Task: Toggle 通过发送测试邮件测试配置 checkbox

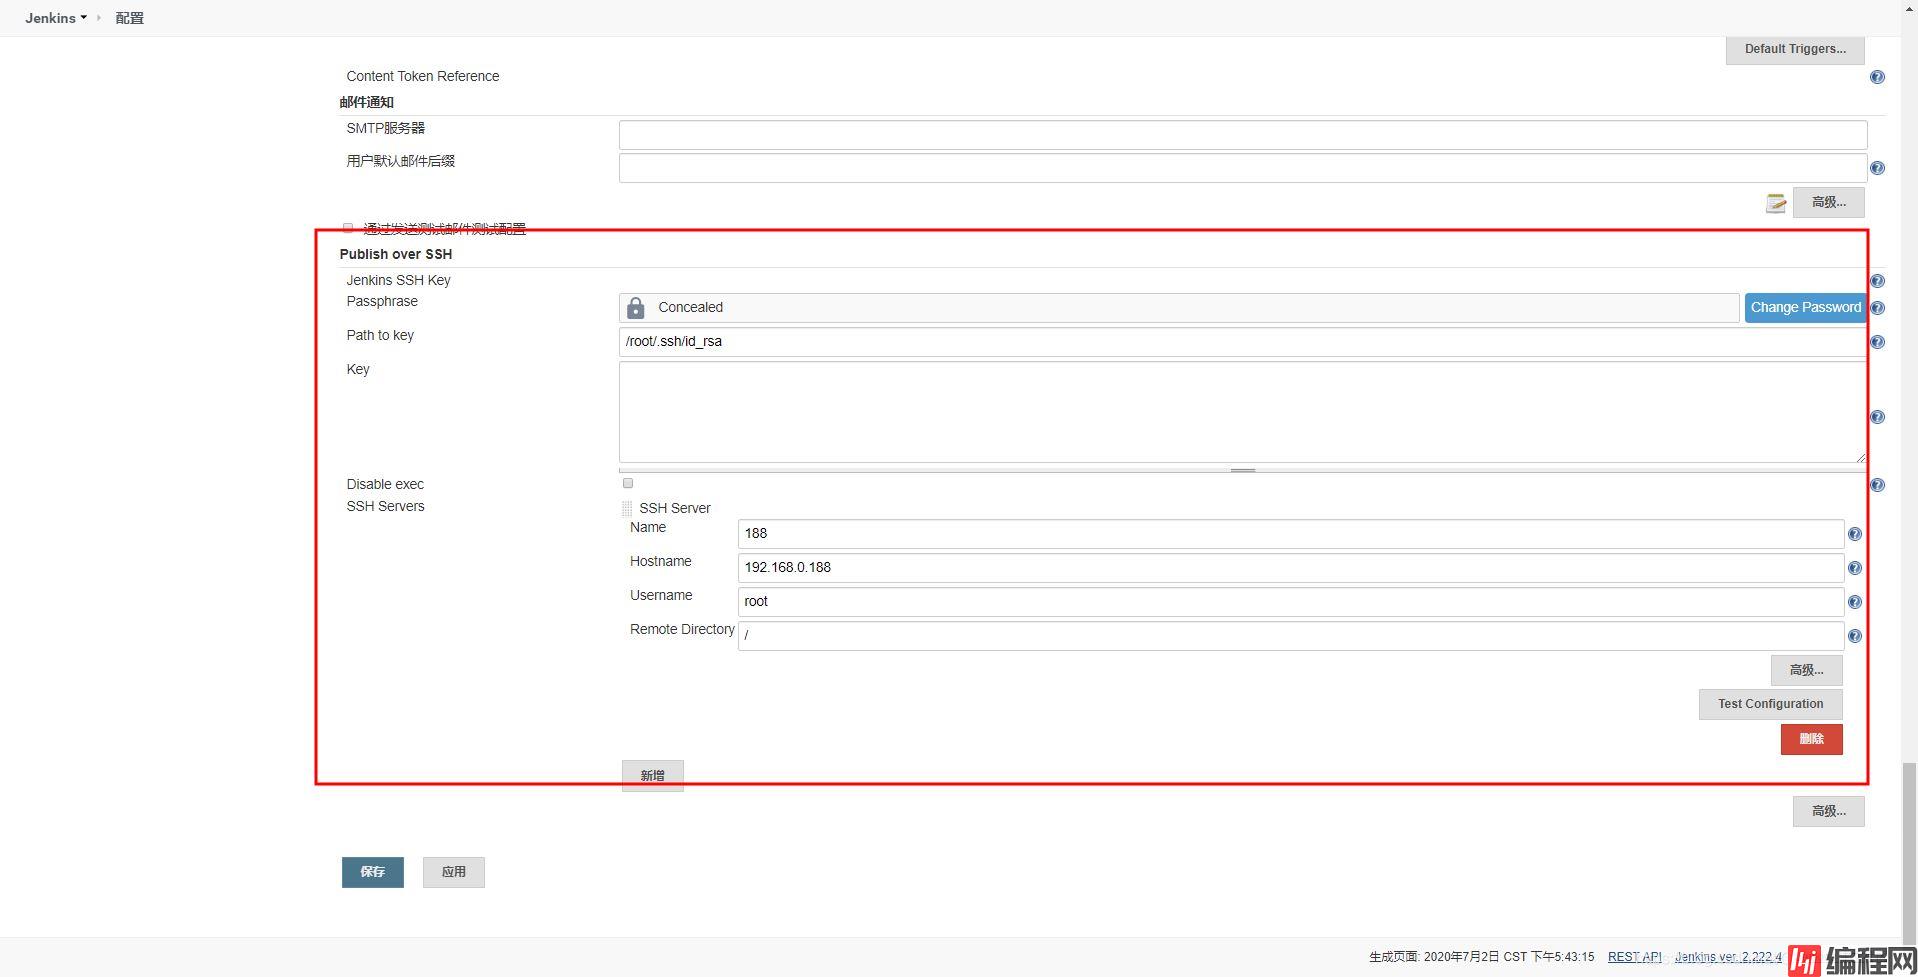Action: tap(348, 228)
